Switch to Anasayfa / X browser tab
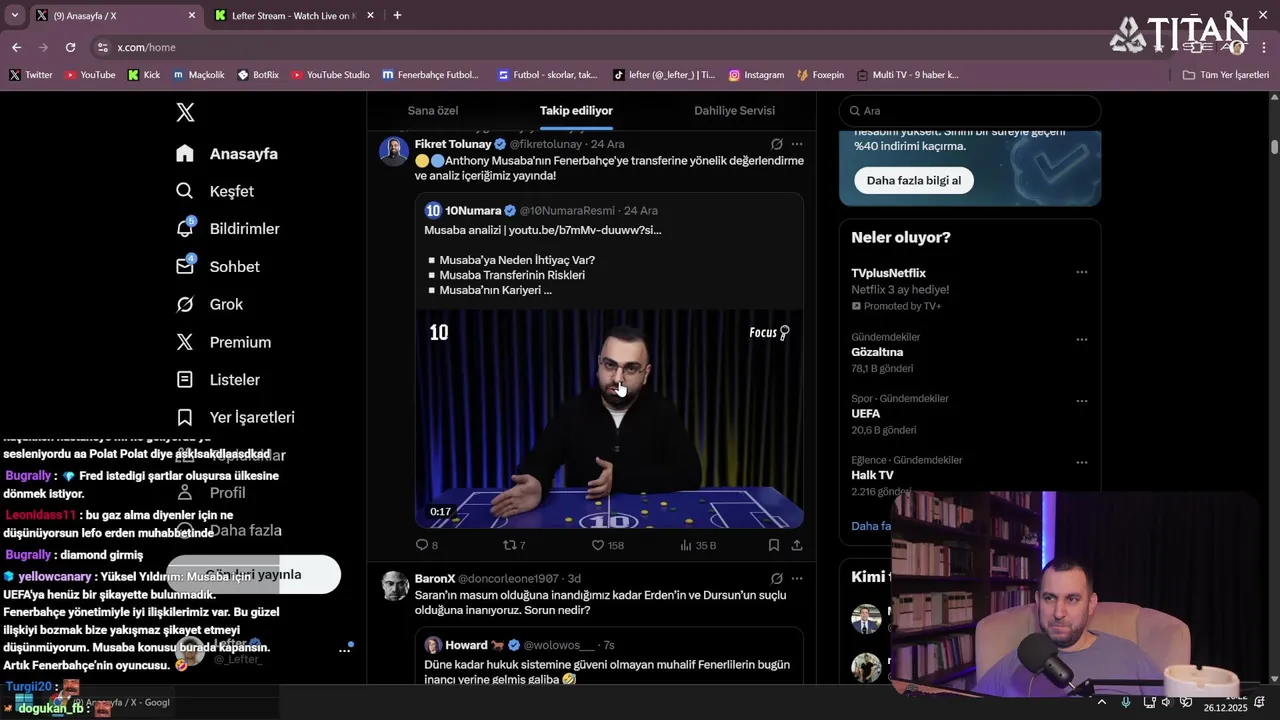 [115, 16]
